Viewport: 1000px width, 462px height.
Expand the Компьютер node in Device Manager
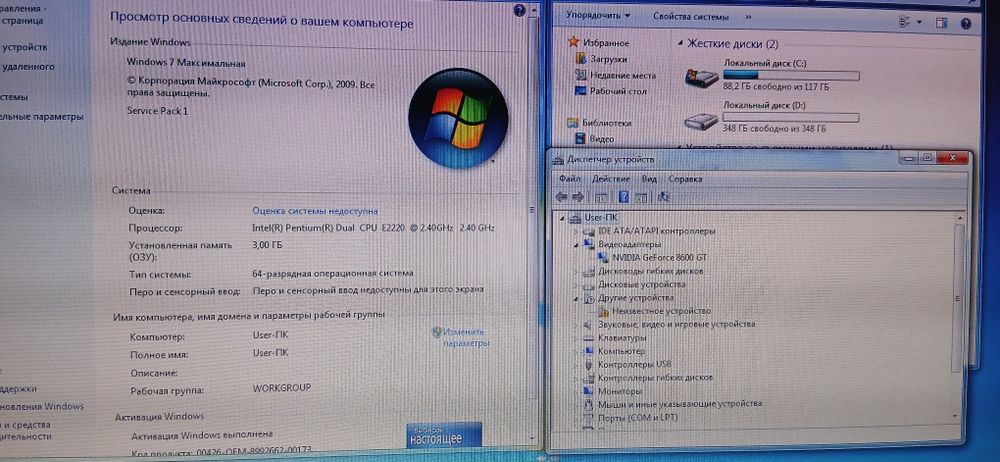pos(577,351)
